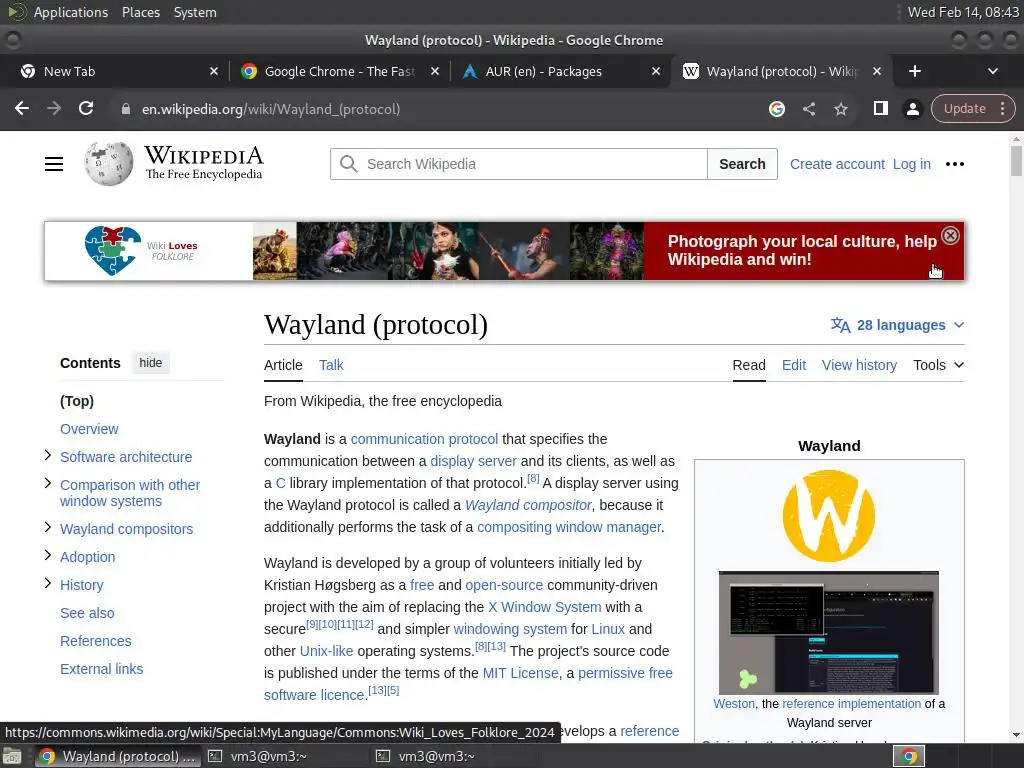Click the Wikipedia wordmark title
This screenshot has height=768, width=1024.
(204, 155)
